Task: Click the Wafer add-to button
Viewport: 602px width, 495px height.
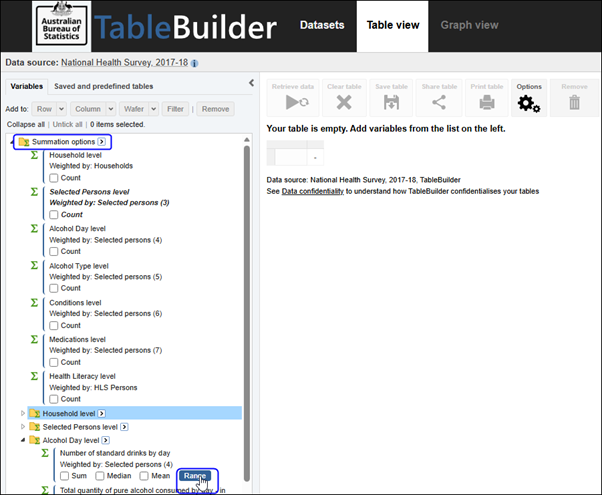Action: tap(134, 109)
